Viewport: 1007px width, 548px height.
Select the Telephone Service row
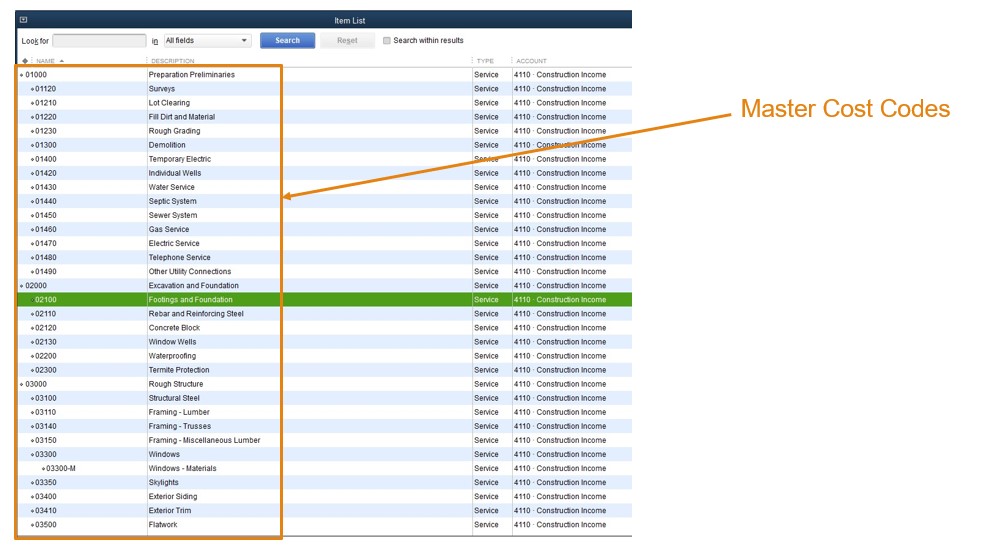point(324,258)
